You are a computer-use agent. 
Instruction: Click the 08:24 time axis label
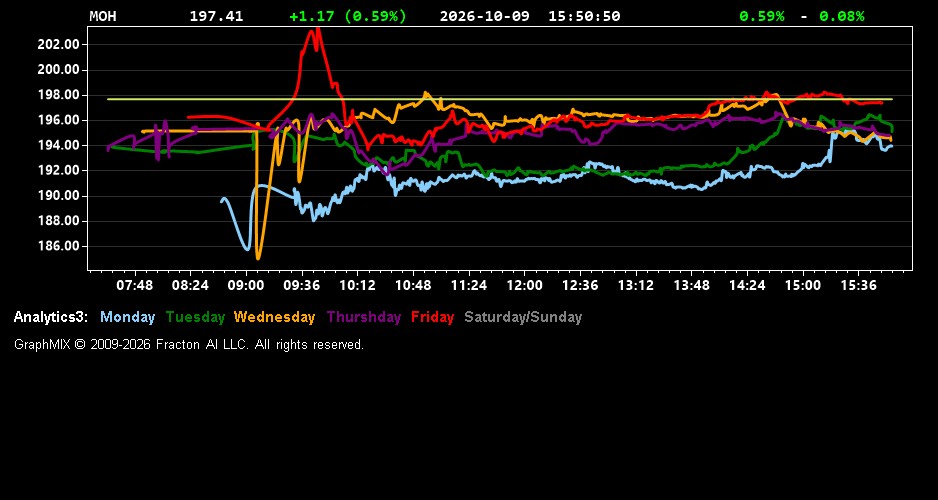190,285
